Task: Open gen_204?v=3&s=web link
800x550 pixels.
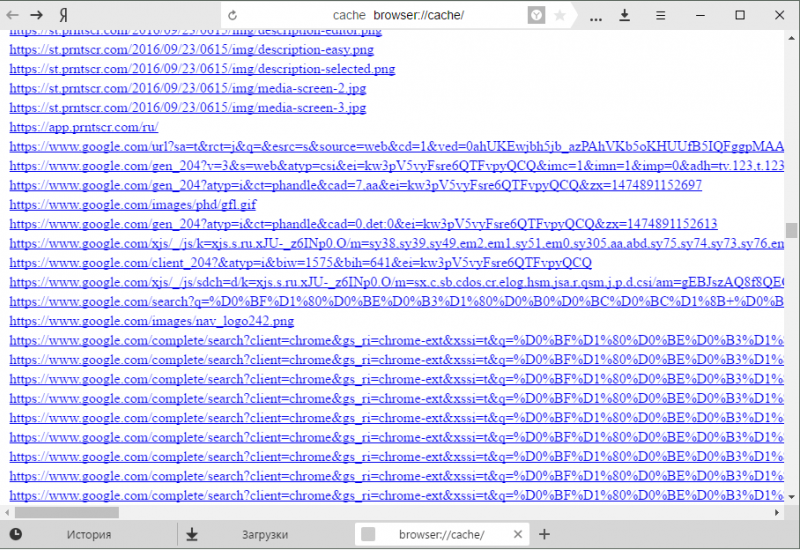Action: [396, 166]
